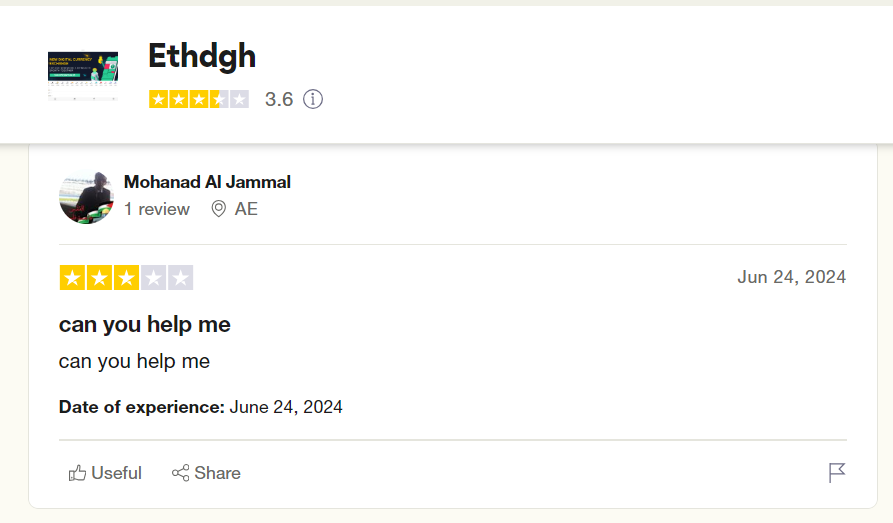Click the Useful button label
Screen dimensions: 893x523
tap(116, 473)
